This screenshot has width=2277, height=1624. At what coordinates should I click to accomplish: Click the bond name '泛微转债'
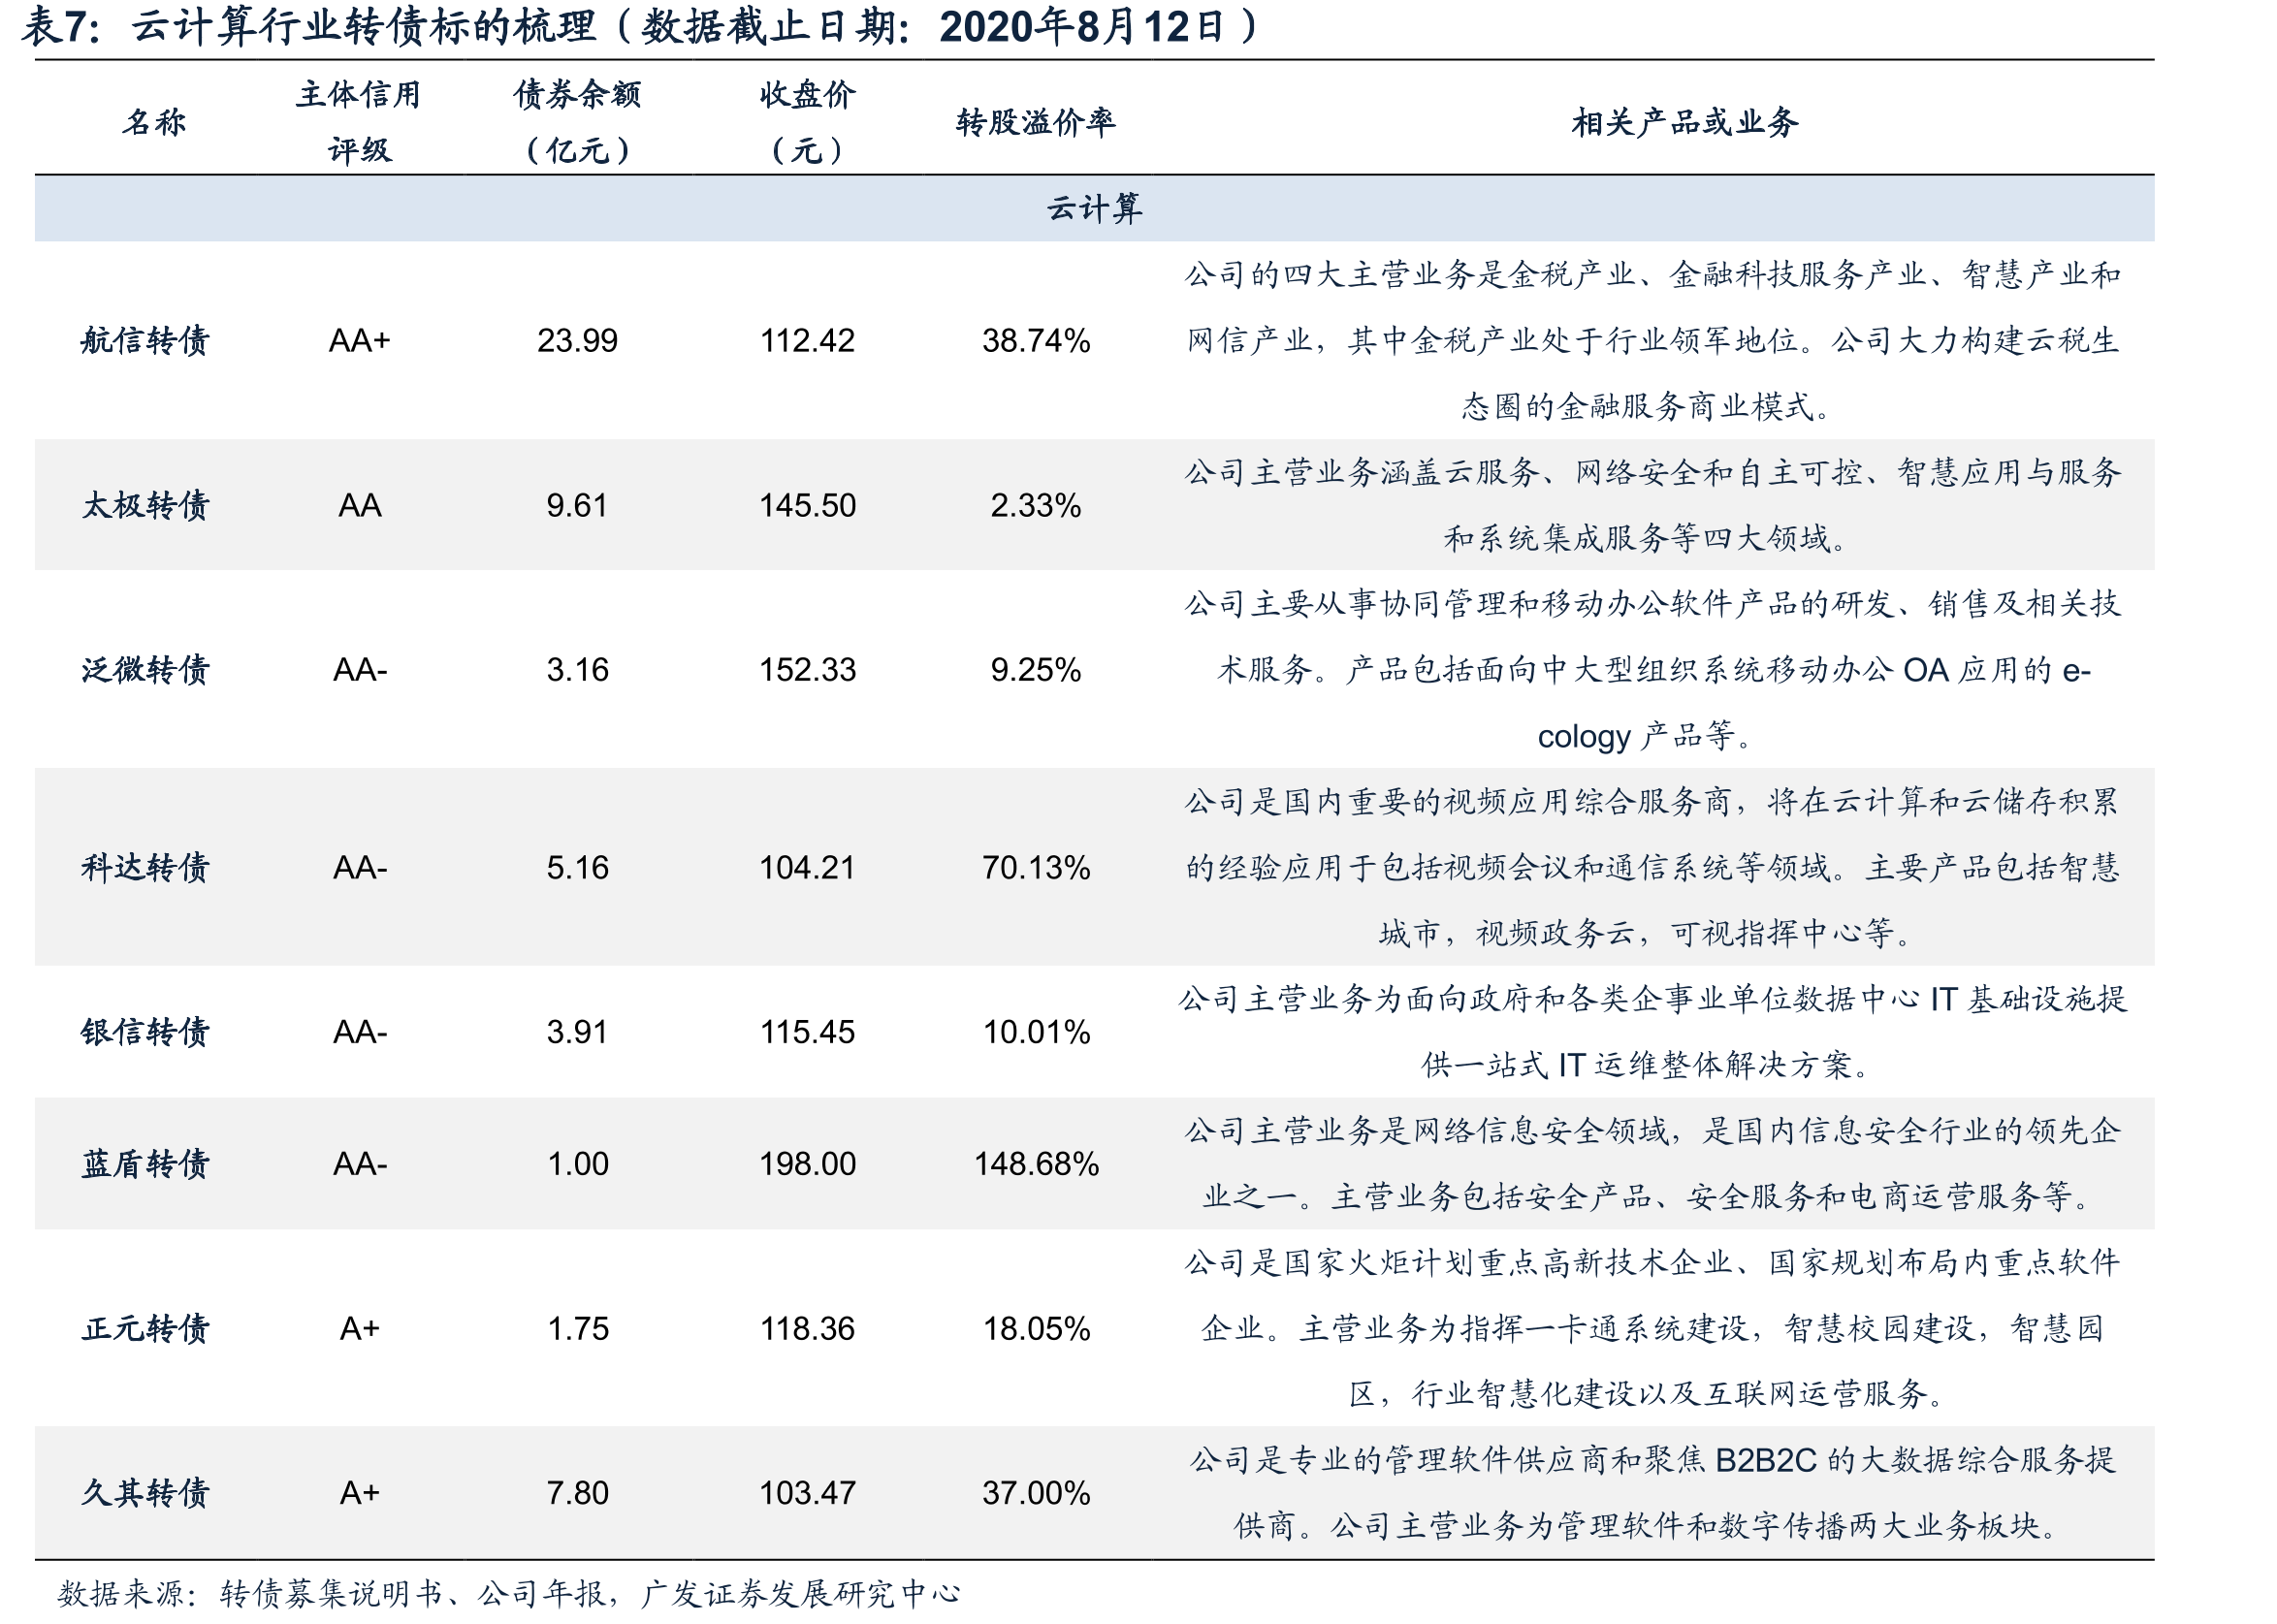pos(145,669)
